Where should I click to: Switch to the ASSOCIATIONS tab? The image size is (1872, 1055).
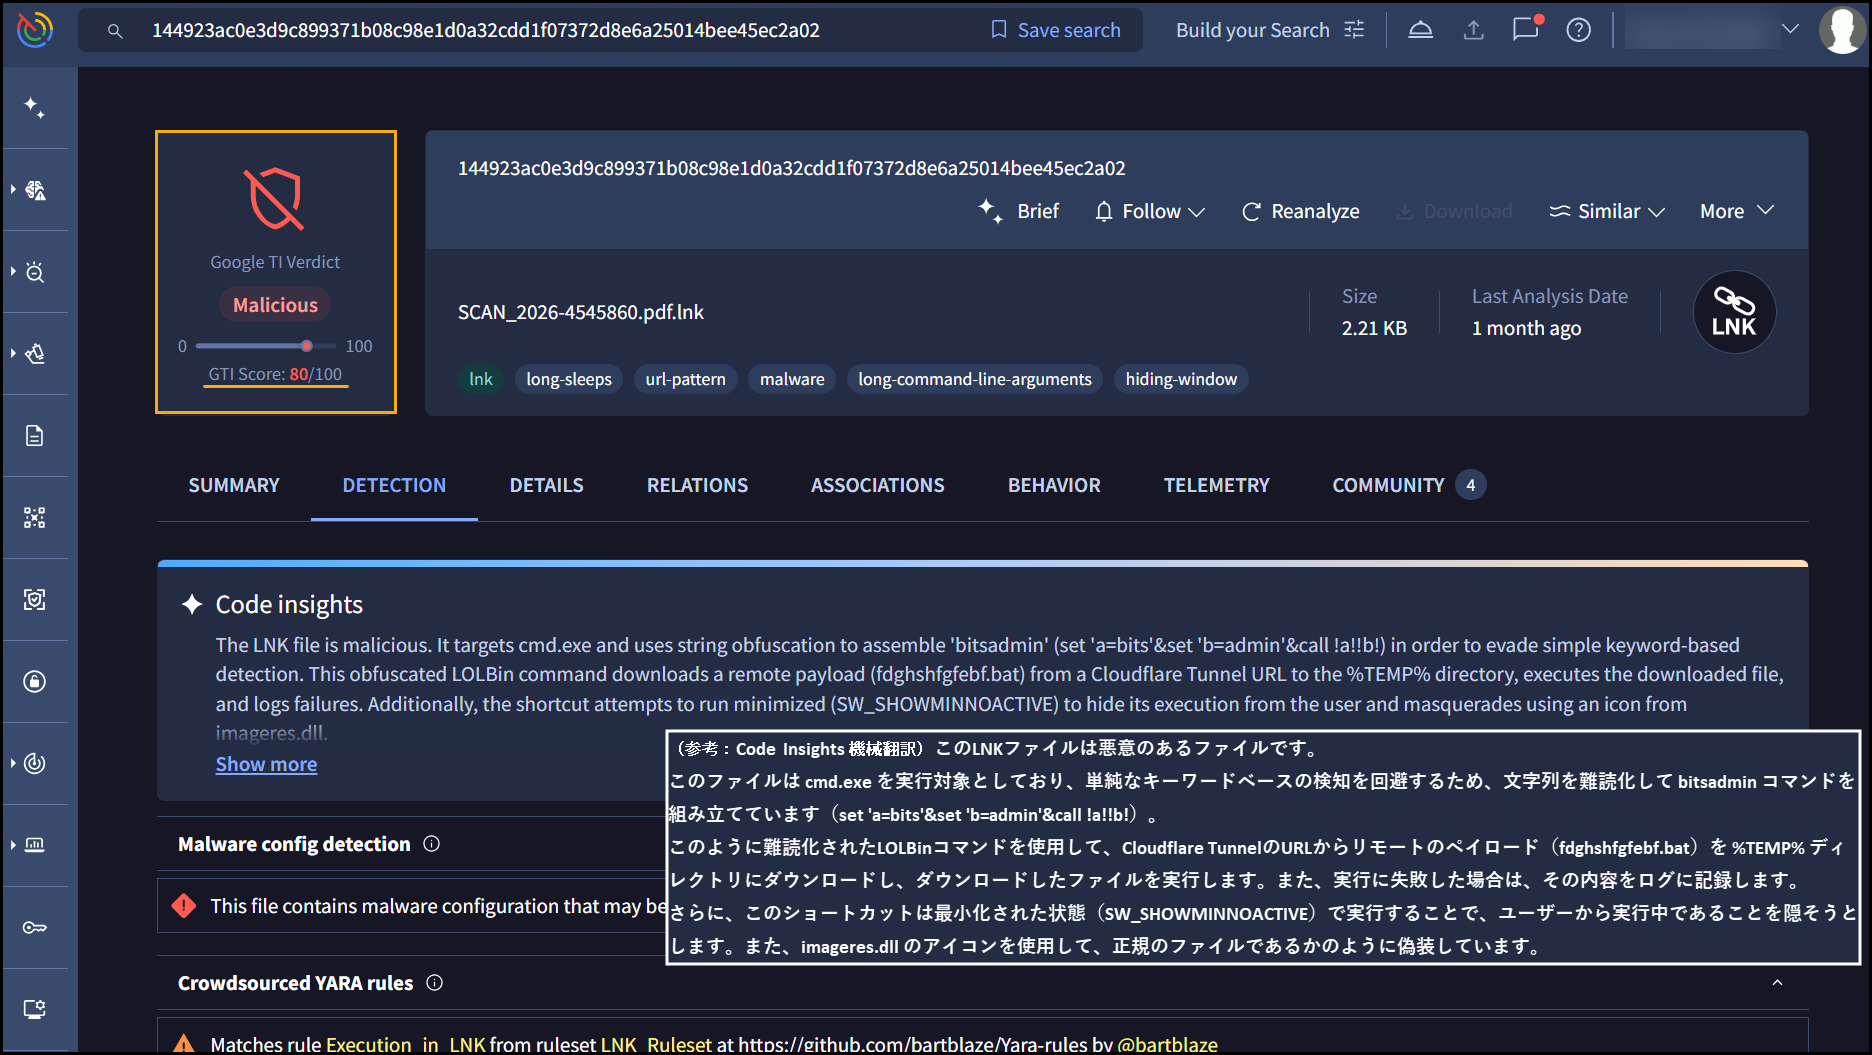(x=877, y=485)
